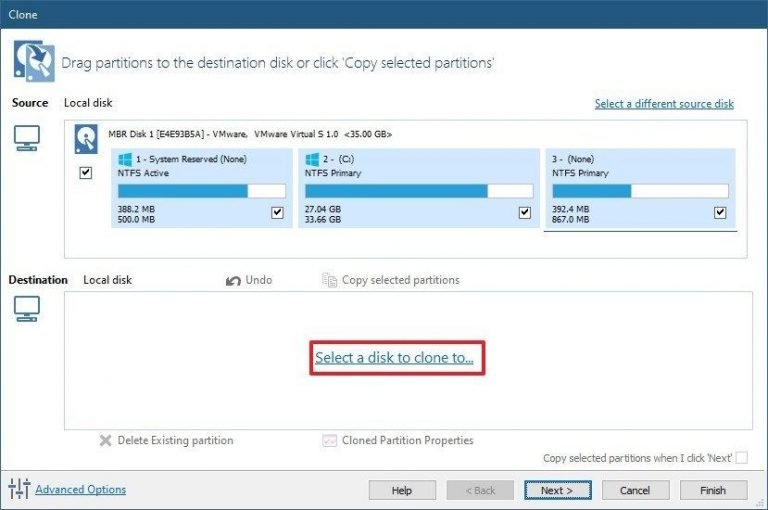Click the Undo arrow icon
This screenshot has height=510, width=768.
233,281
